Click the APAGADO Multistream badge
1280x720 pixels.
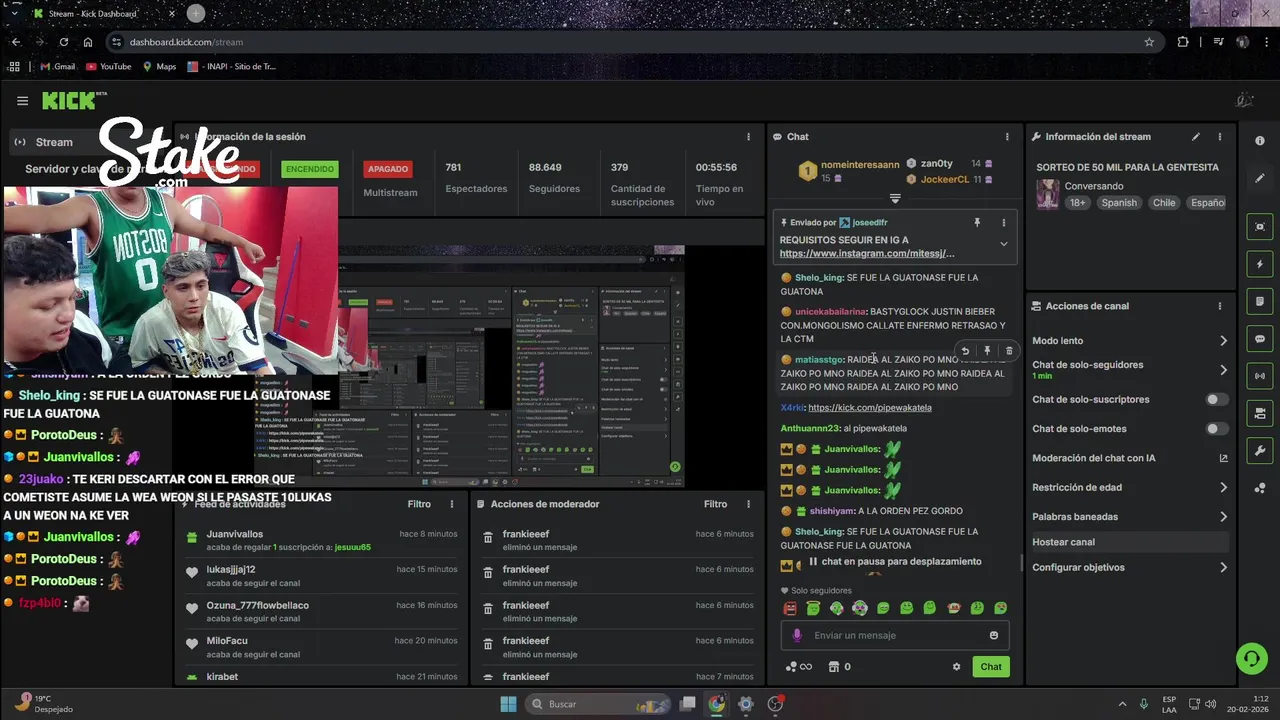[388, 169]
